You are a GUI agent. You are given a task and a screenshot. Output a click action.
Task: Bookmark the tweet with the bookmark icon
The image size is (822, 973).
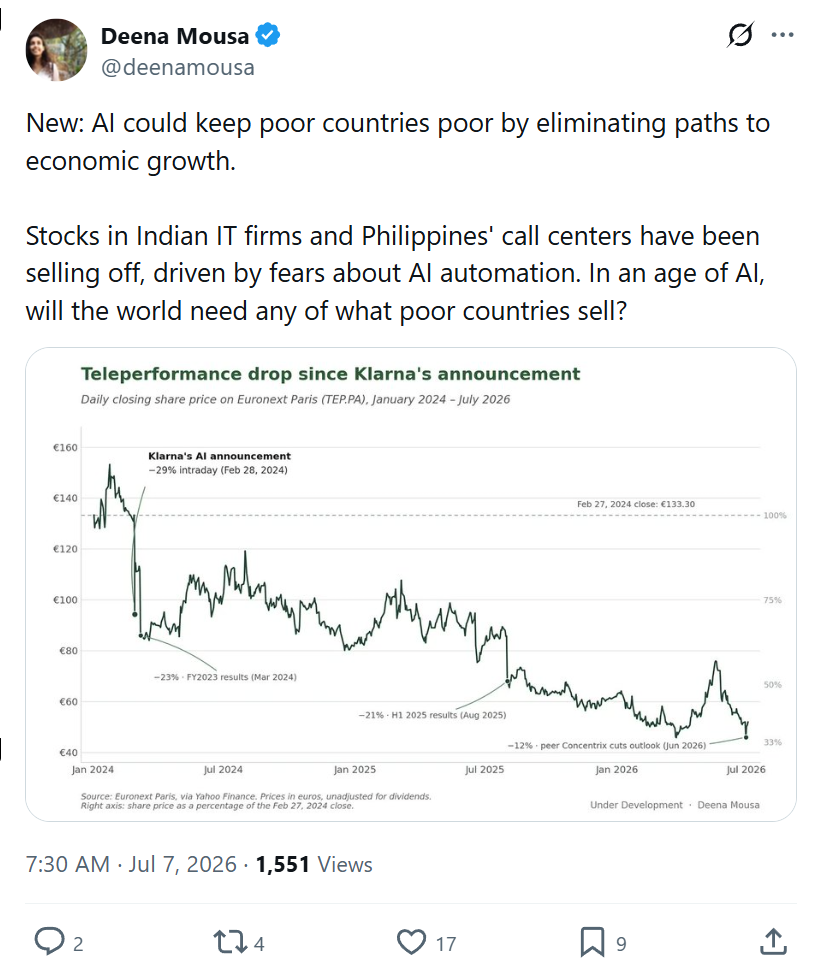point(592,942)
